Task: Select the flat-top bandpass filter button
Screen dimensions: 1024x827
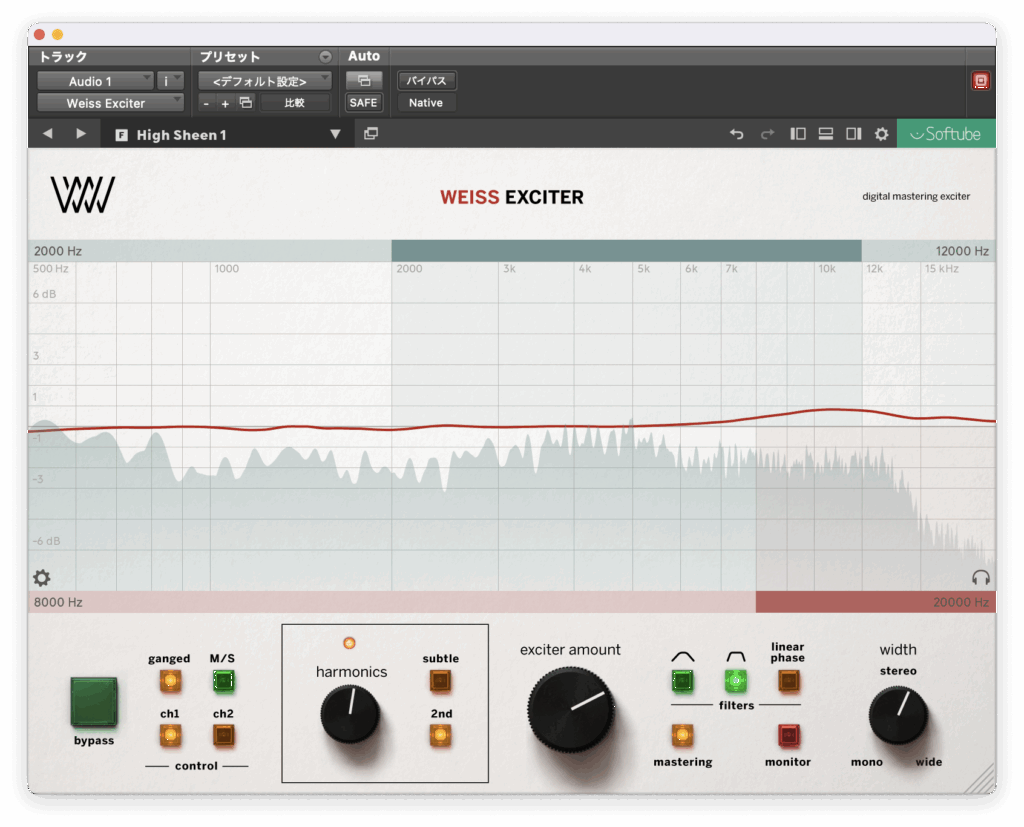Action: [x=735, y=681]
